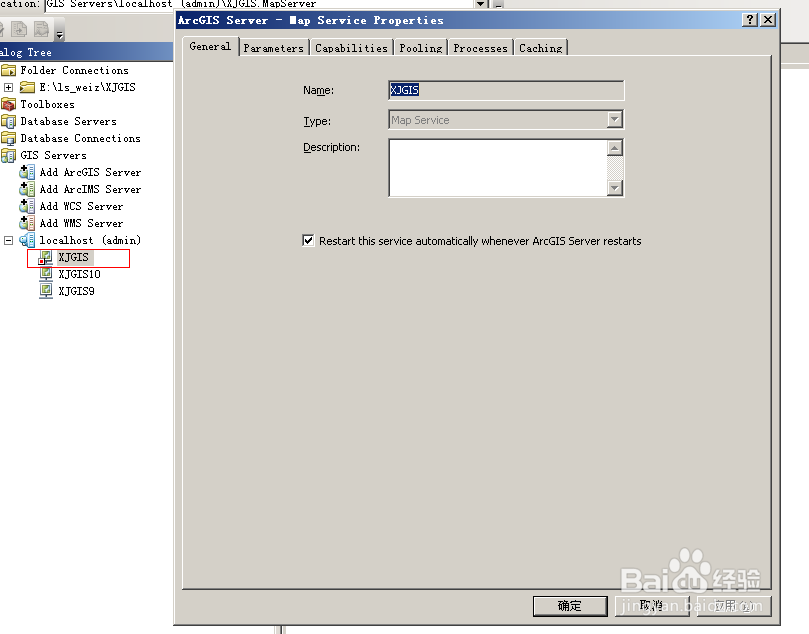The height and width of the screenshot is (634, 809).
Task: Click the XJGIS9 map service icon
Action: (x=46, y=291)
